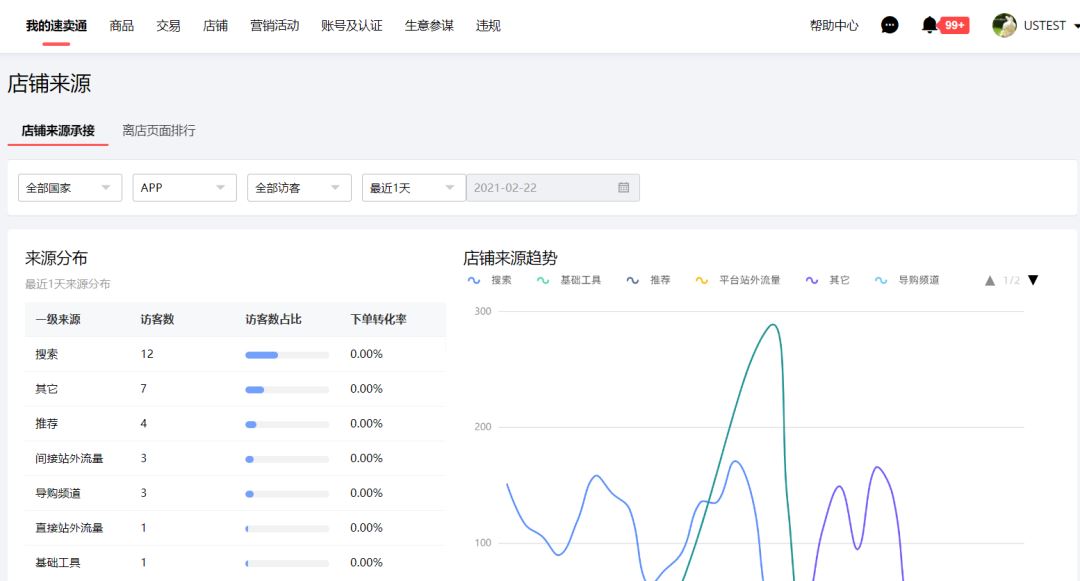Click visitor count 12 in 搜索 row
The image size is (1080, 581).
(x=147, y=354)
